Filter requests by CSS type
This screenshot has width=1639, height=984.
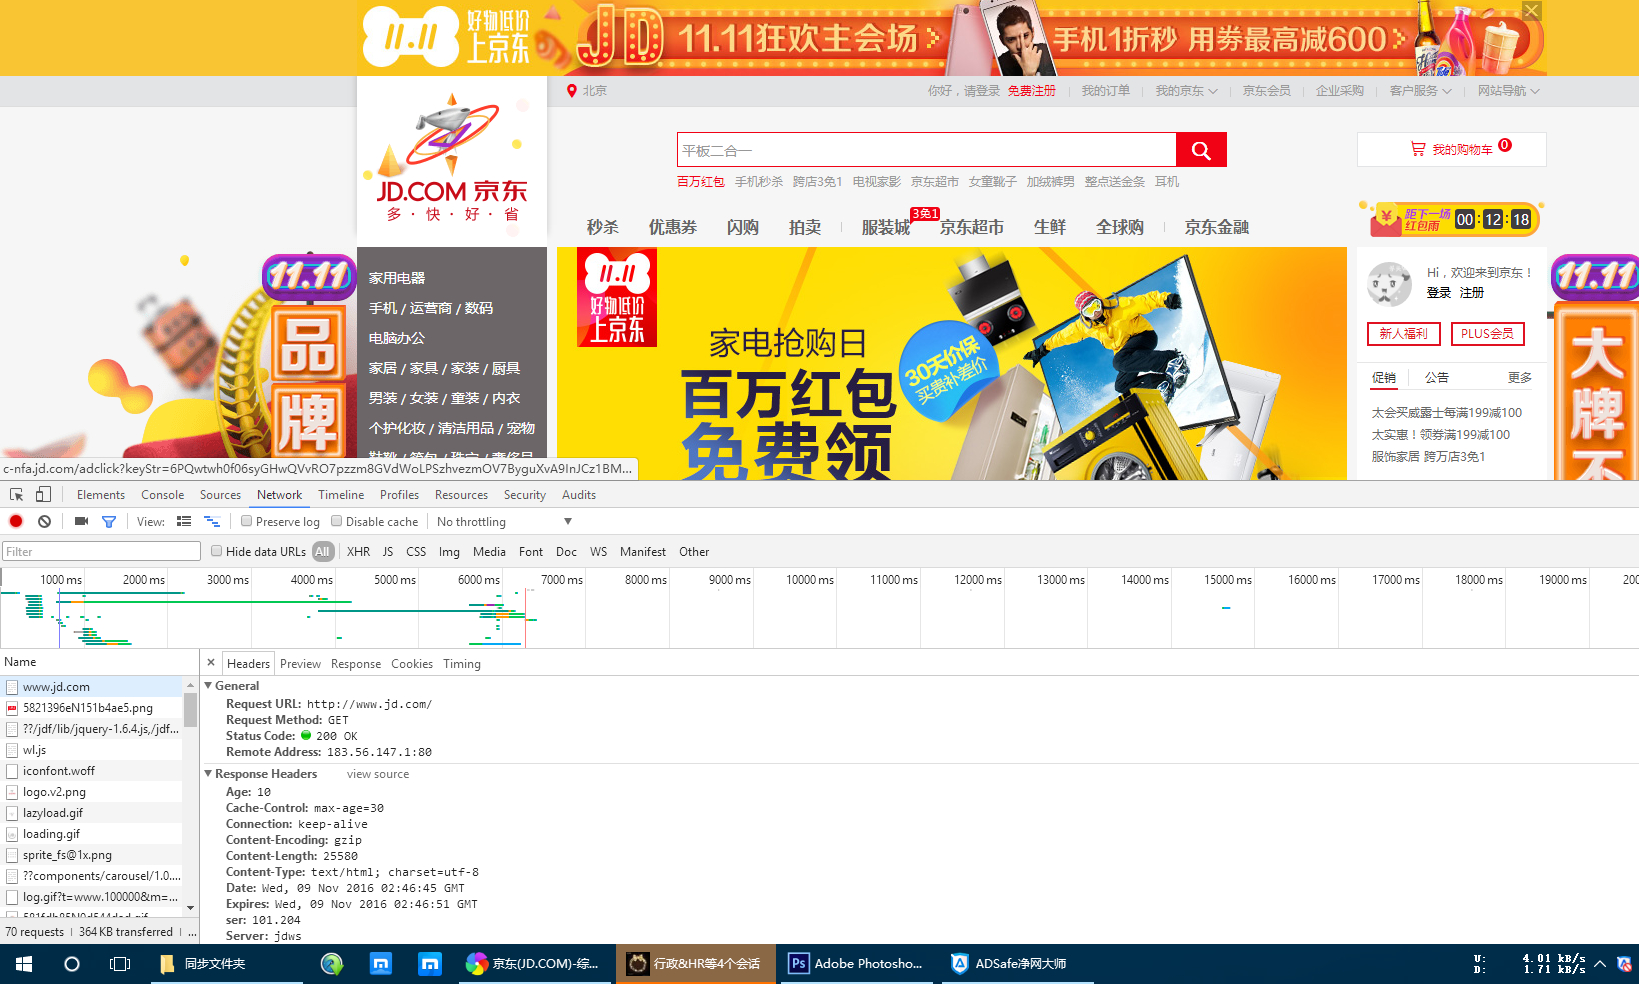click(416, 551)
